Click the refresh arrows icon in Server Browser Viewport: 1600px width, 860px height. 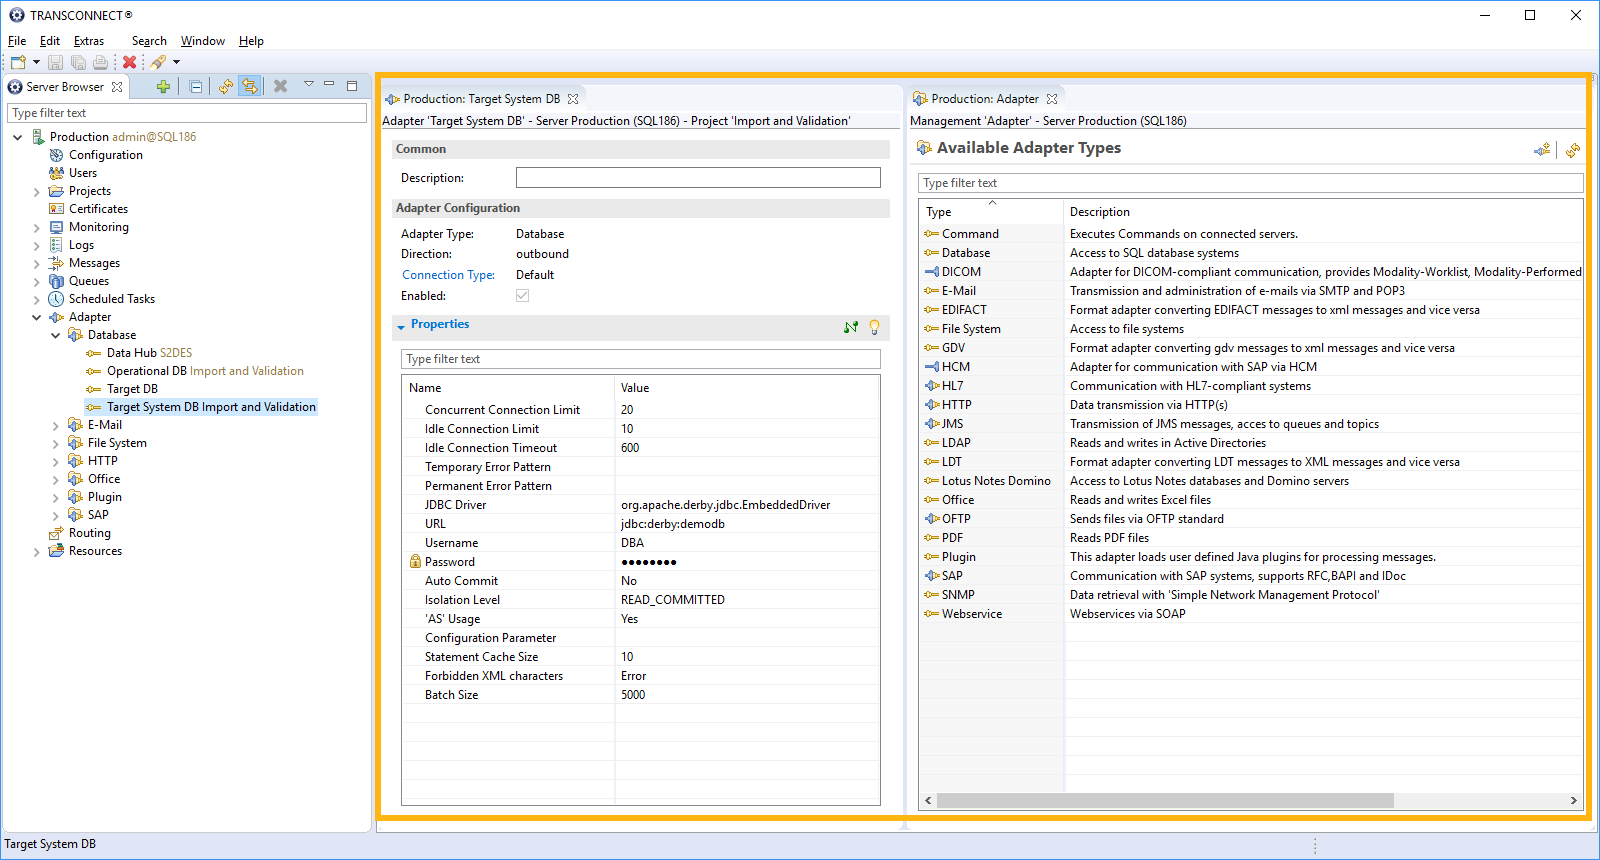226,87
